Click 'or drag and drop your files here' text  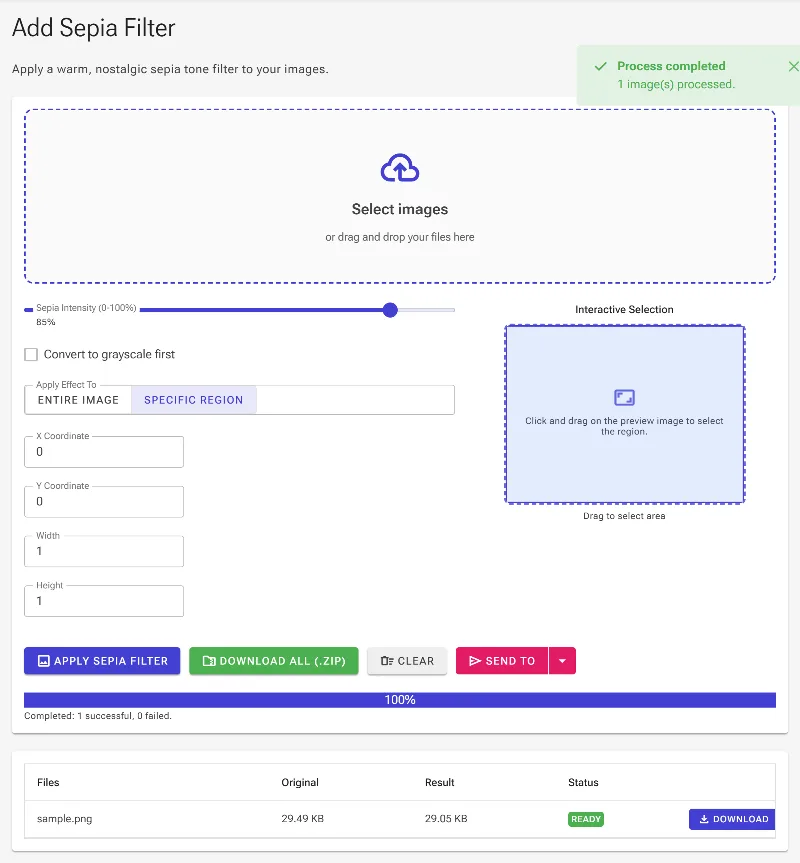pyautogui.click(x=400, y=237)
